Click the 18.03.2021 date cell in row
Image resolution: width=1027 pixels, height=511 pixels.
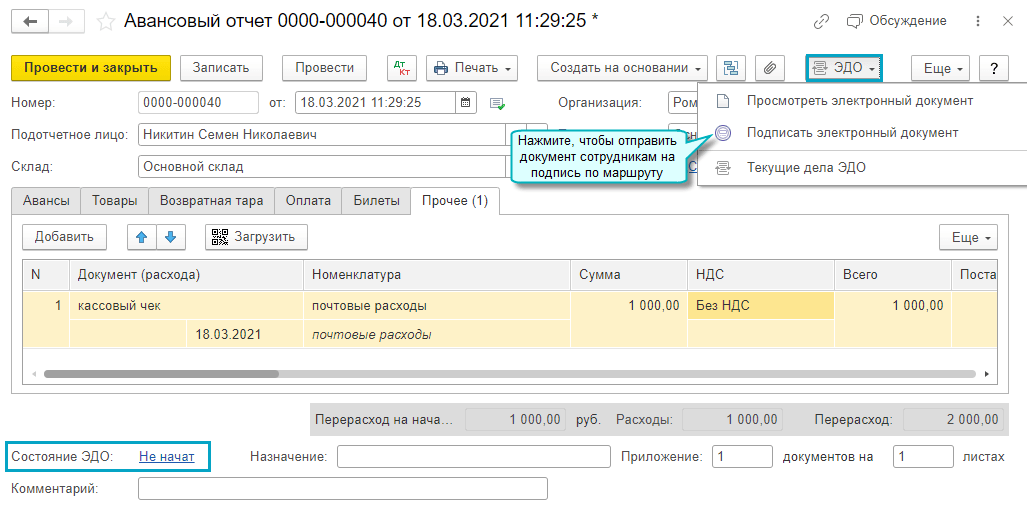coord(245,334)
